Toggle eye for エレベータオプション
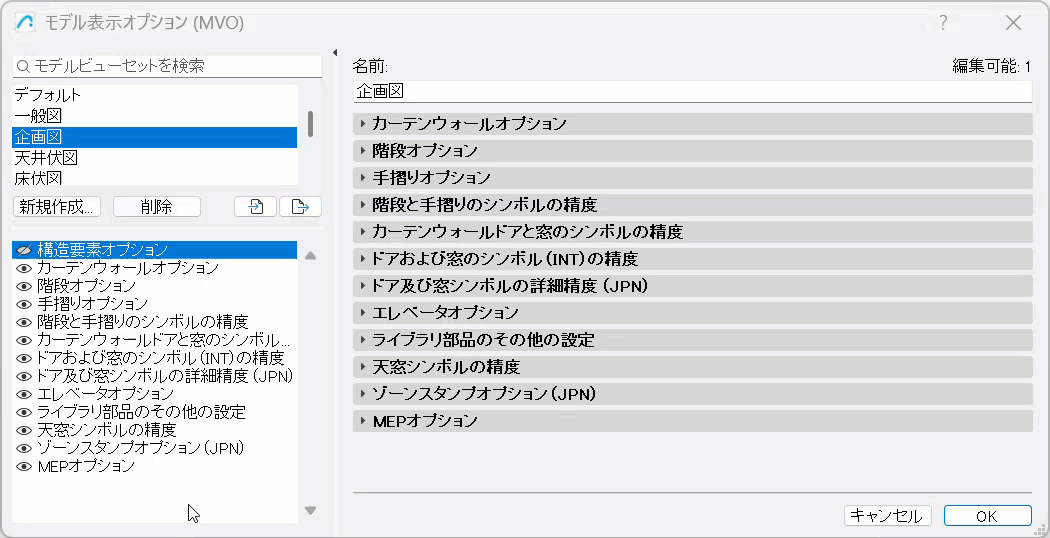The image size is (1050, 538). tap(24, 394)
